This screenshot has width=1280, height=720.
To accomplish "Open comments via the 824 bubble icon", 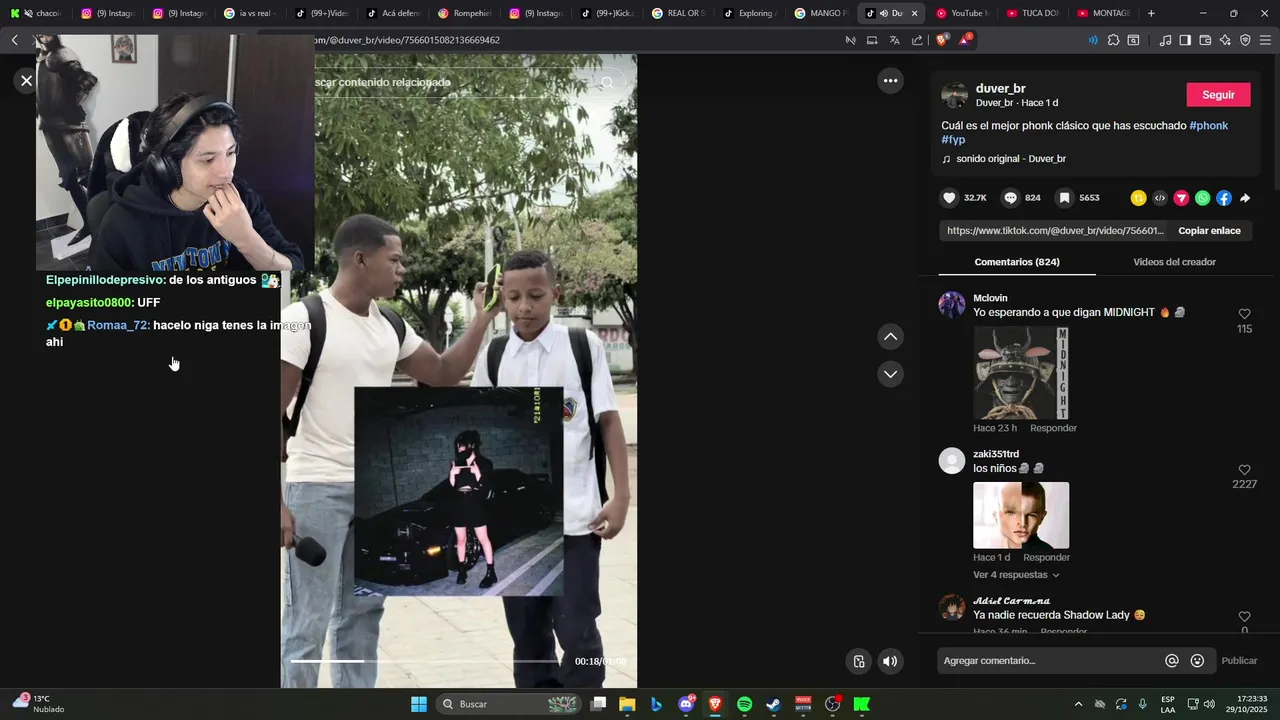I will tap(1011, 198).
